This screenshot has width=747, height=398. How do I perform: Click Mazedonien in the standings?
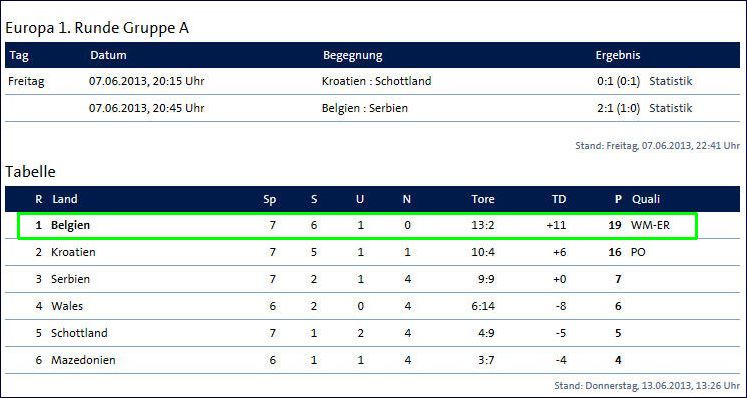pyautogui.click(x=83, y=360)
